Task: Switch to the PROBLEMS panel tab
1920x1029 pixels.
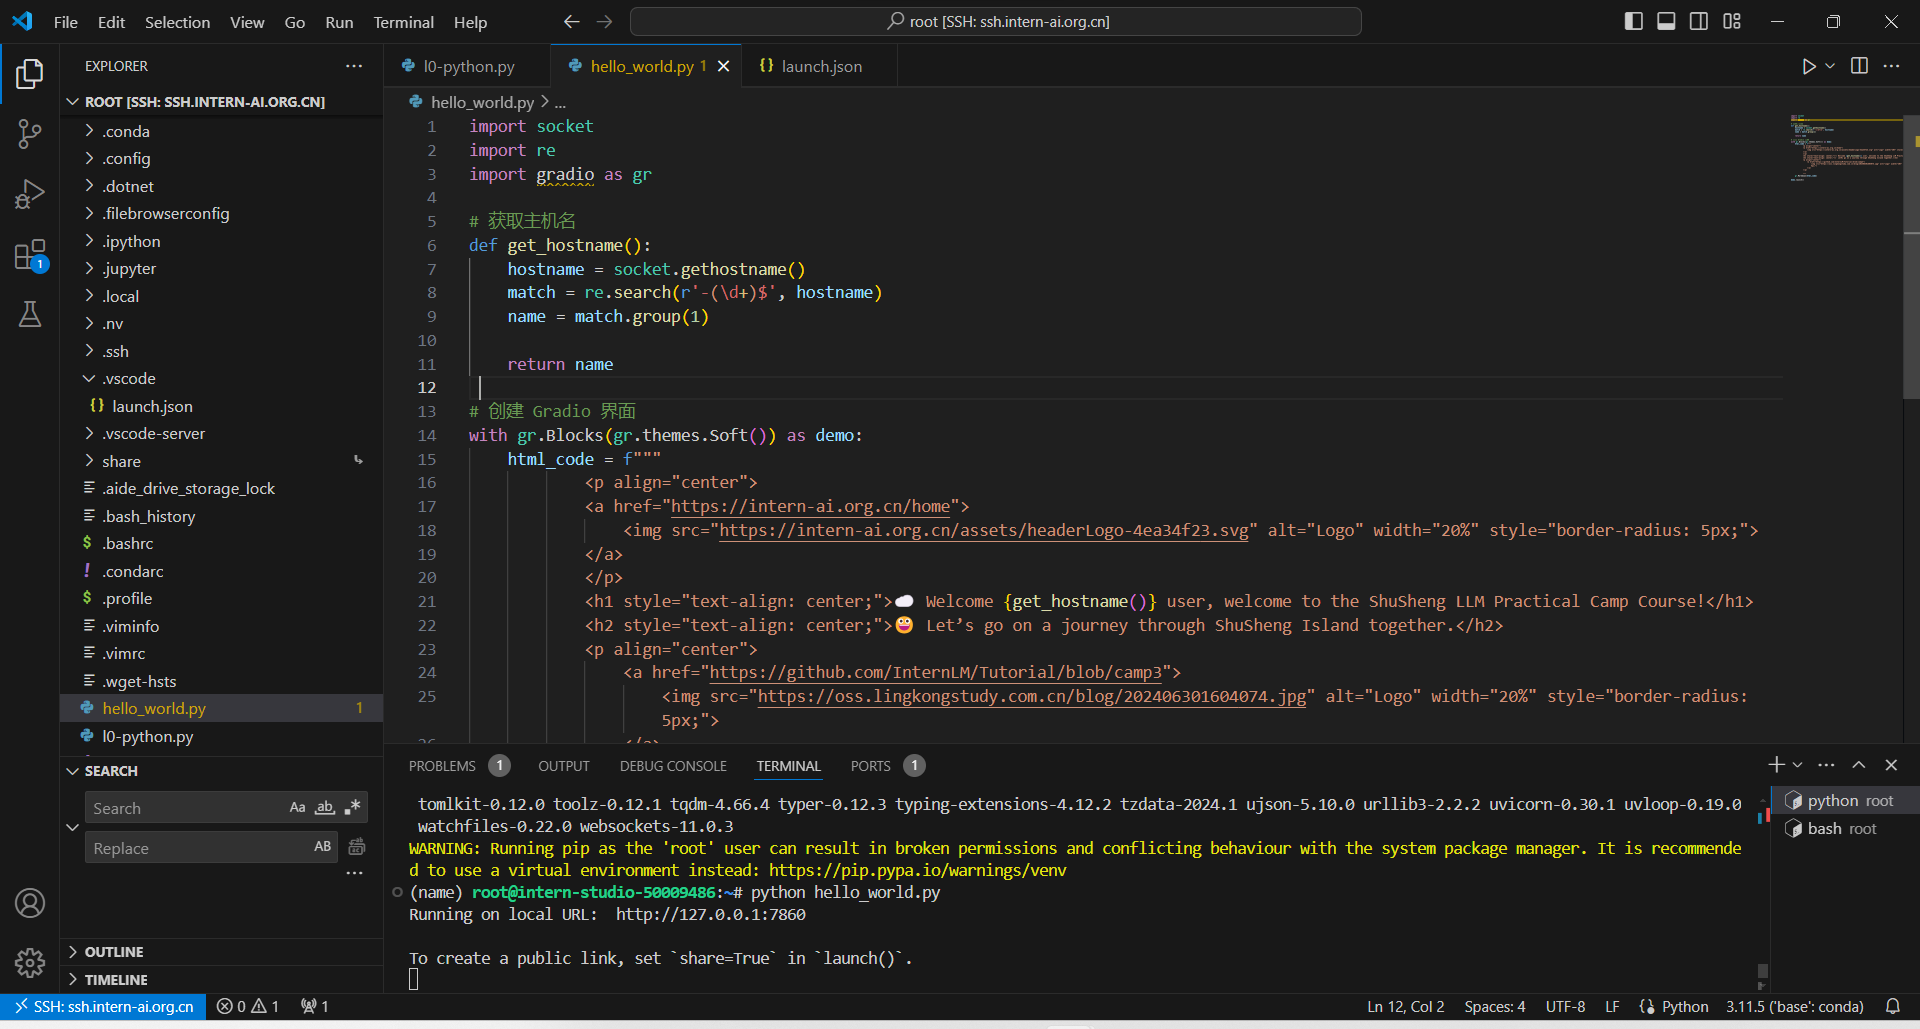Action: click(x=442, y=766)
